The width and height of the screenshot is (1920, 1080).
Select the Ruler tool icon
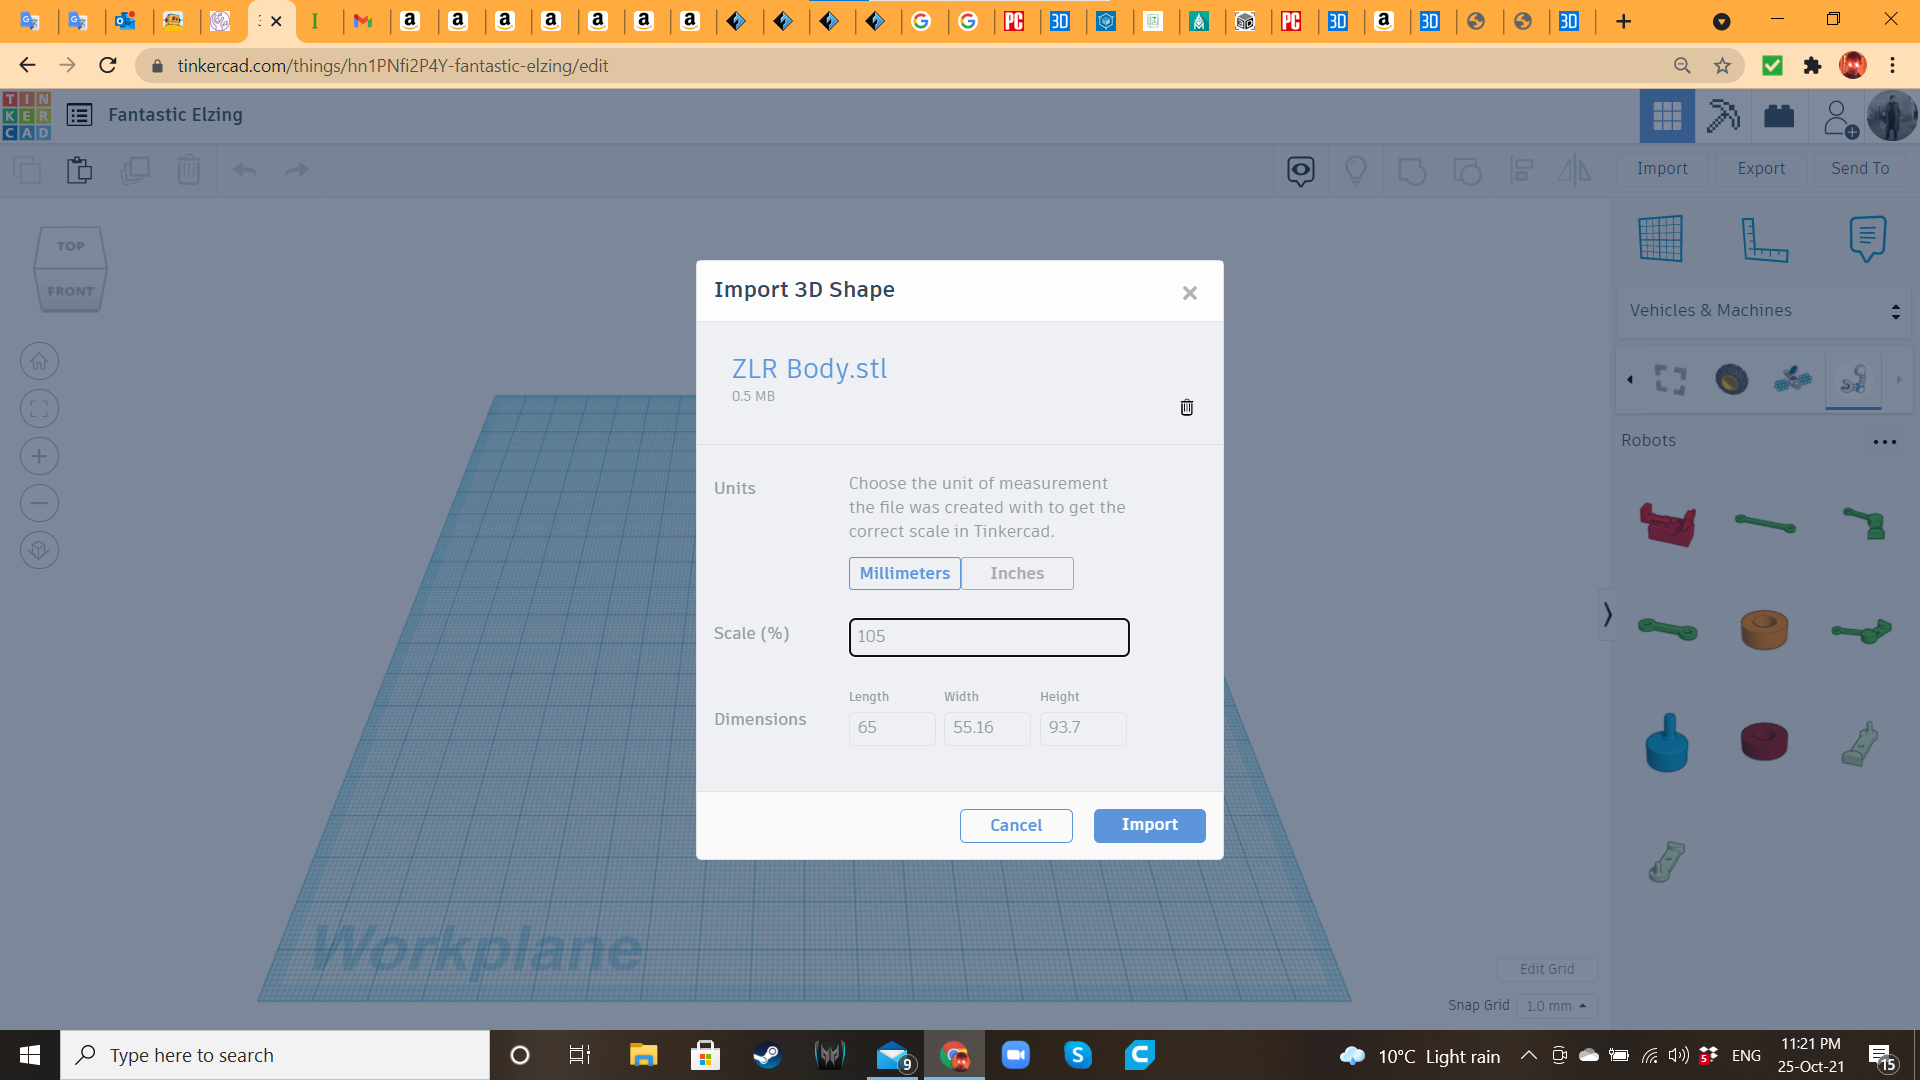coord(1764,239)
